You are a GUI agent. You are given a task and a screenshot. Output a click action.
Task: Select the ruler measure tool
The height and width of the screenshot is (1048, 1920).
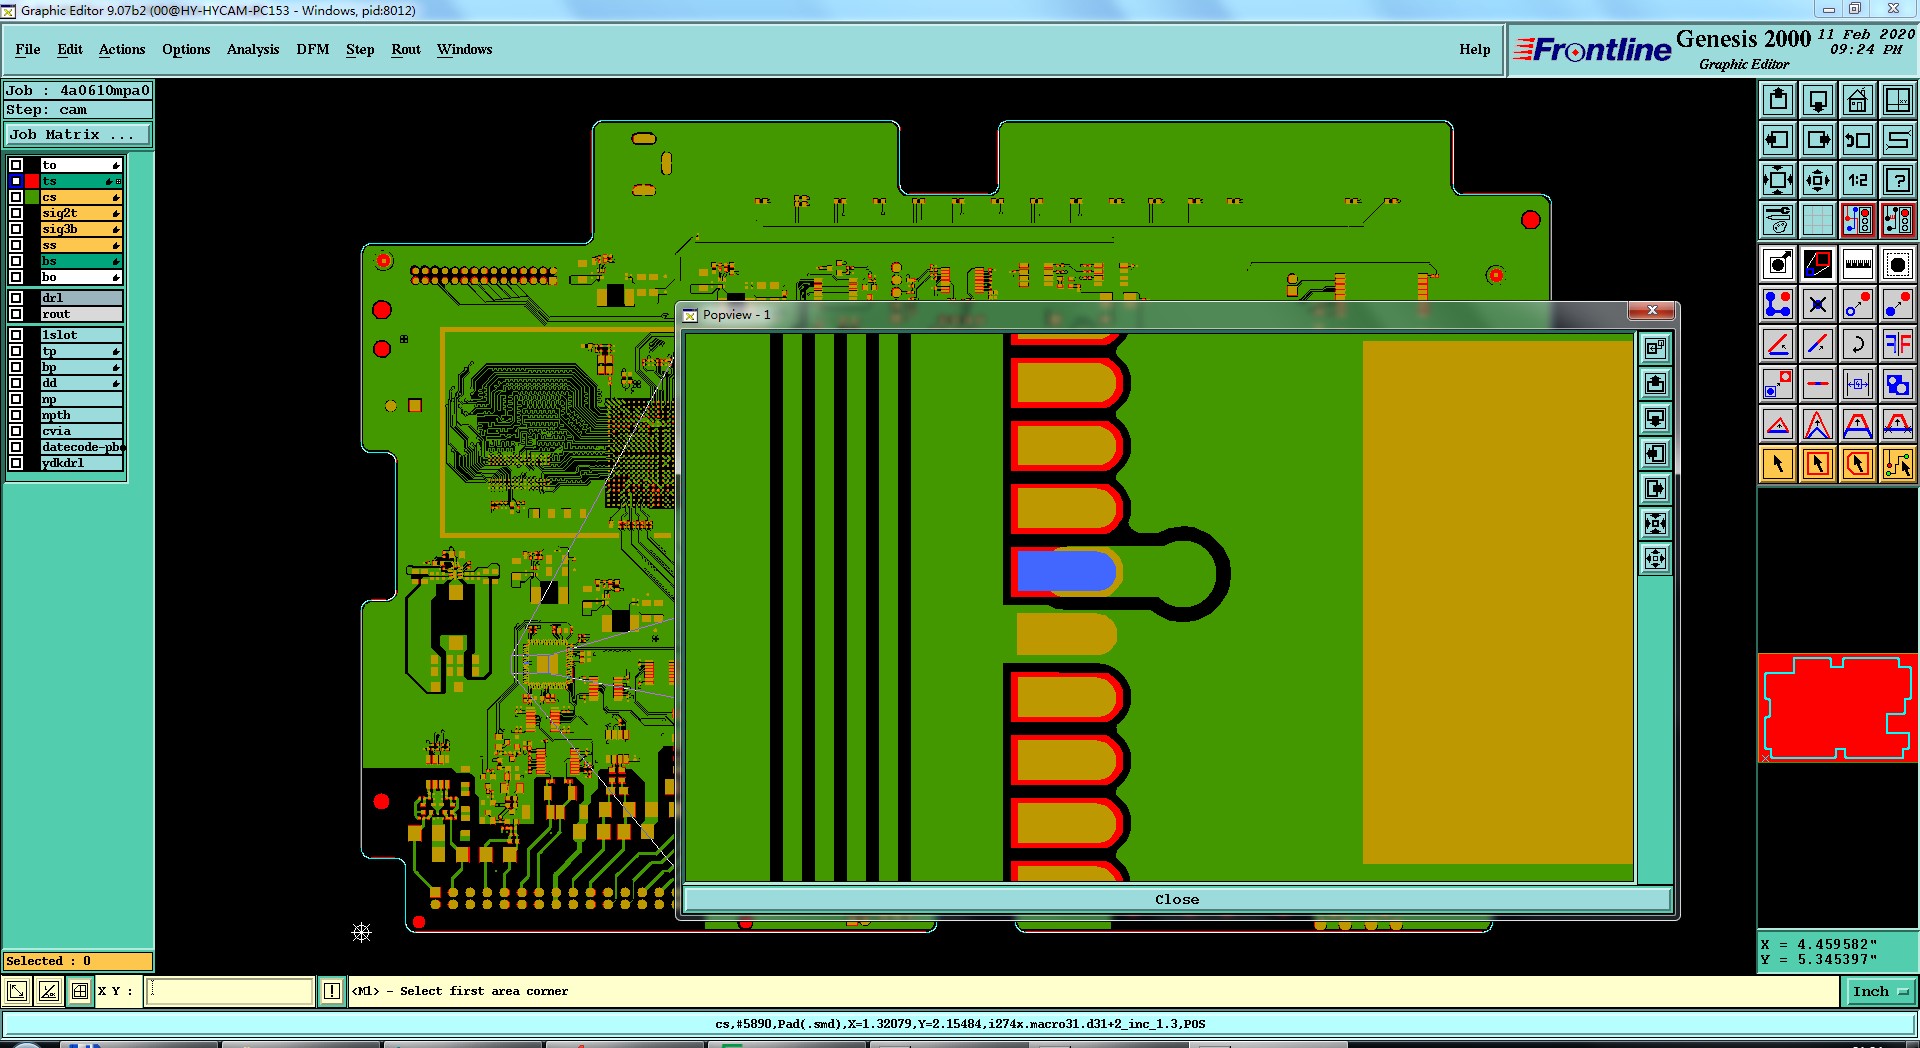[x=1858, y=264]
